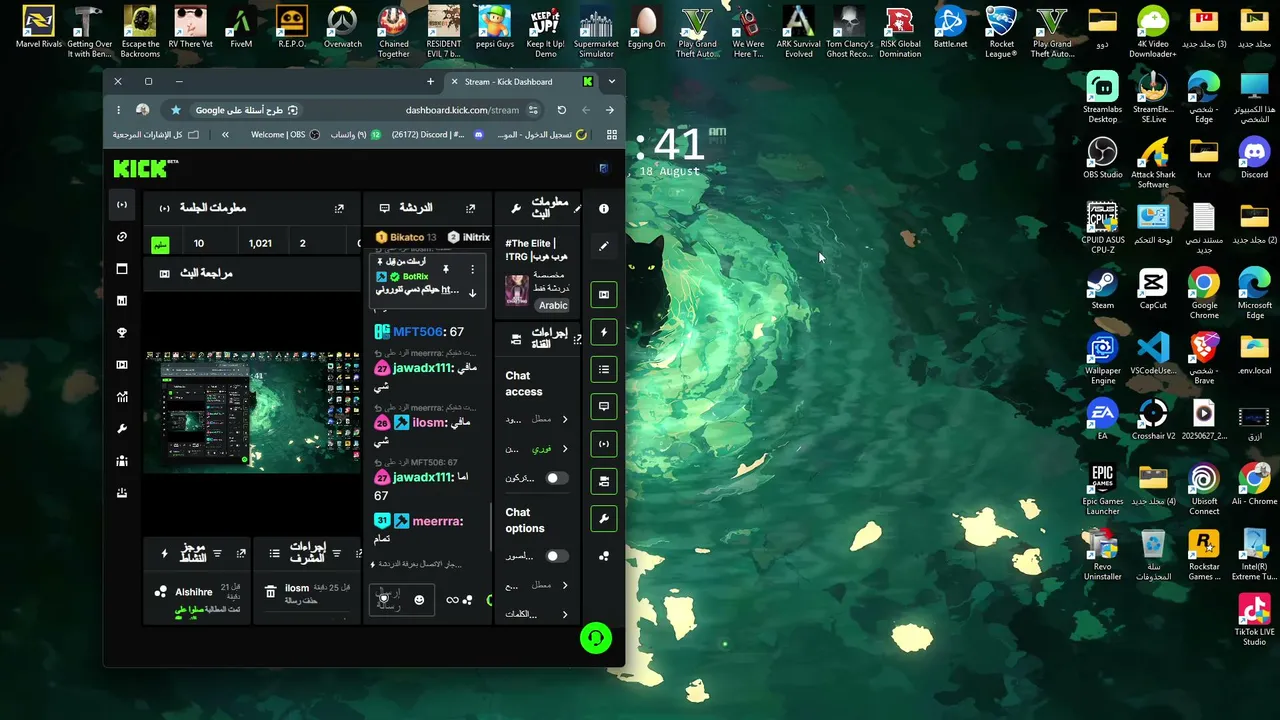Click Alshihre in activity feed
The width and height of the screenshot is (1280, 720).
[x=194, y=592]
